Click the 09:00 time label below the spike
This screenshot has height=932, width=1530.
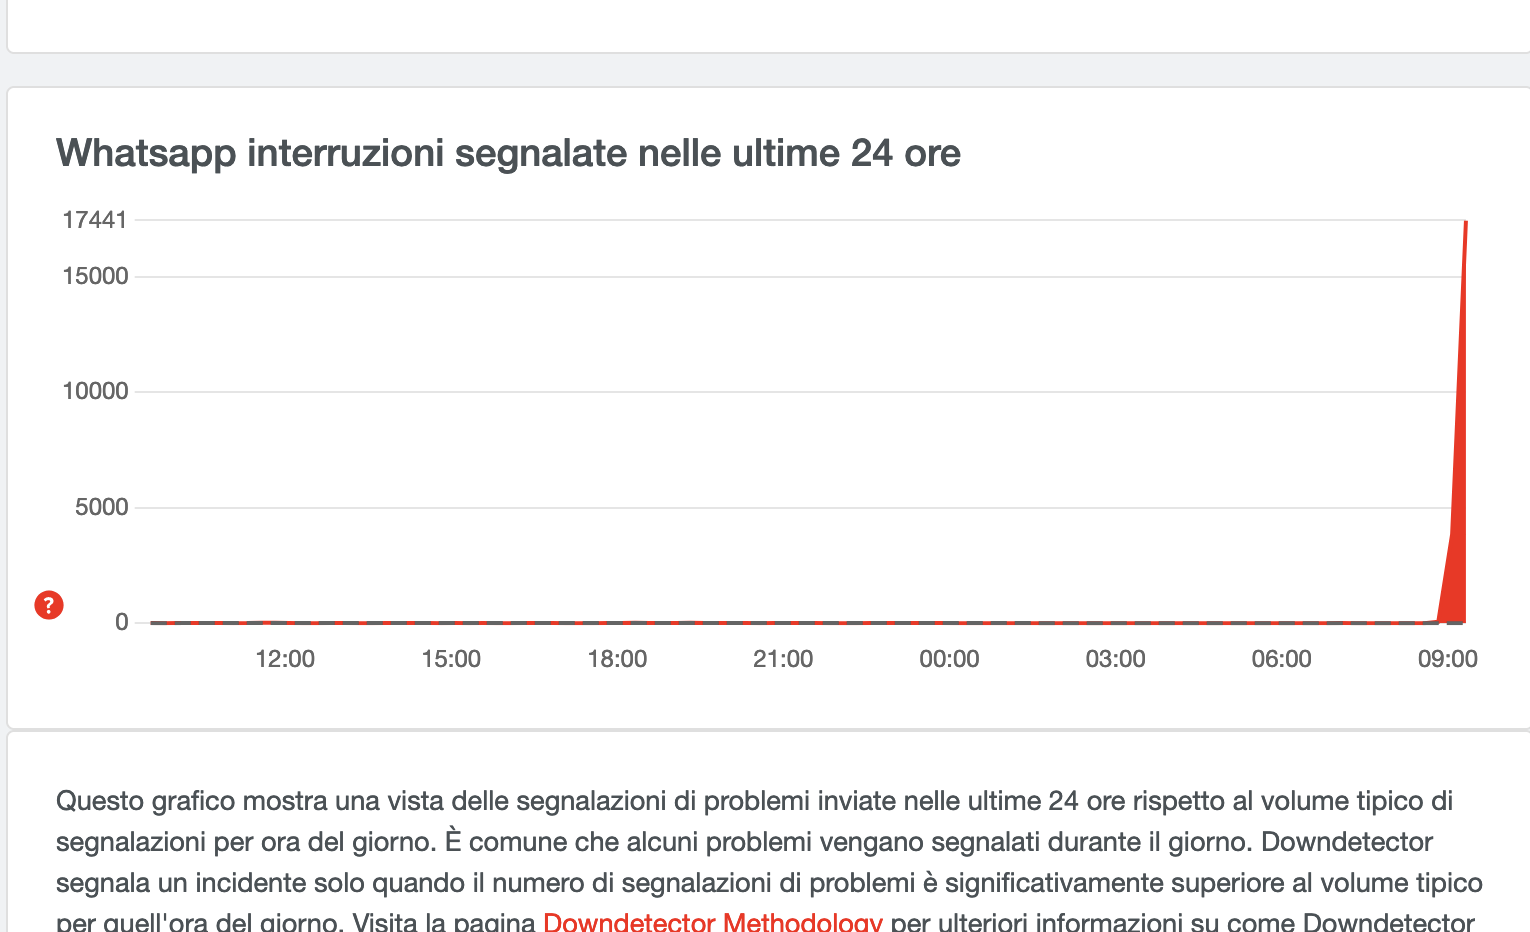(1447, 658)
